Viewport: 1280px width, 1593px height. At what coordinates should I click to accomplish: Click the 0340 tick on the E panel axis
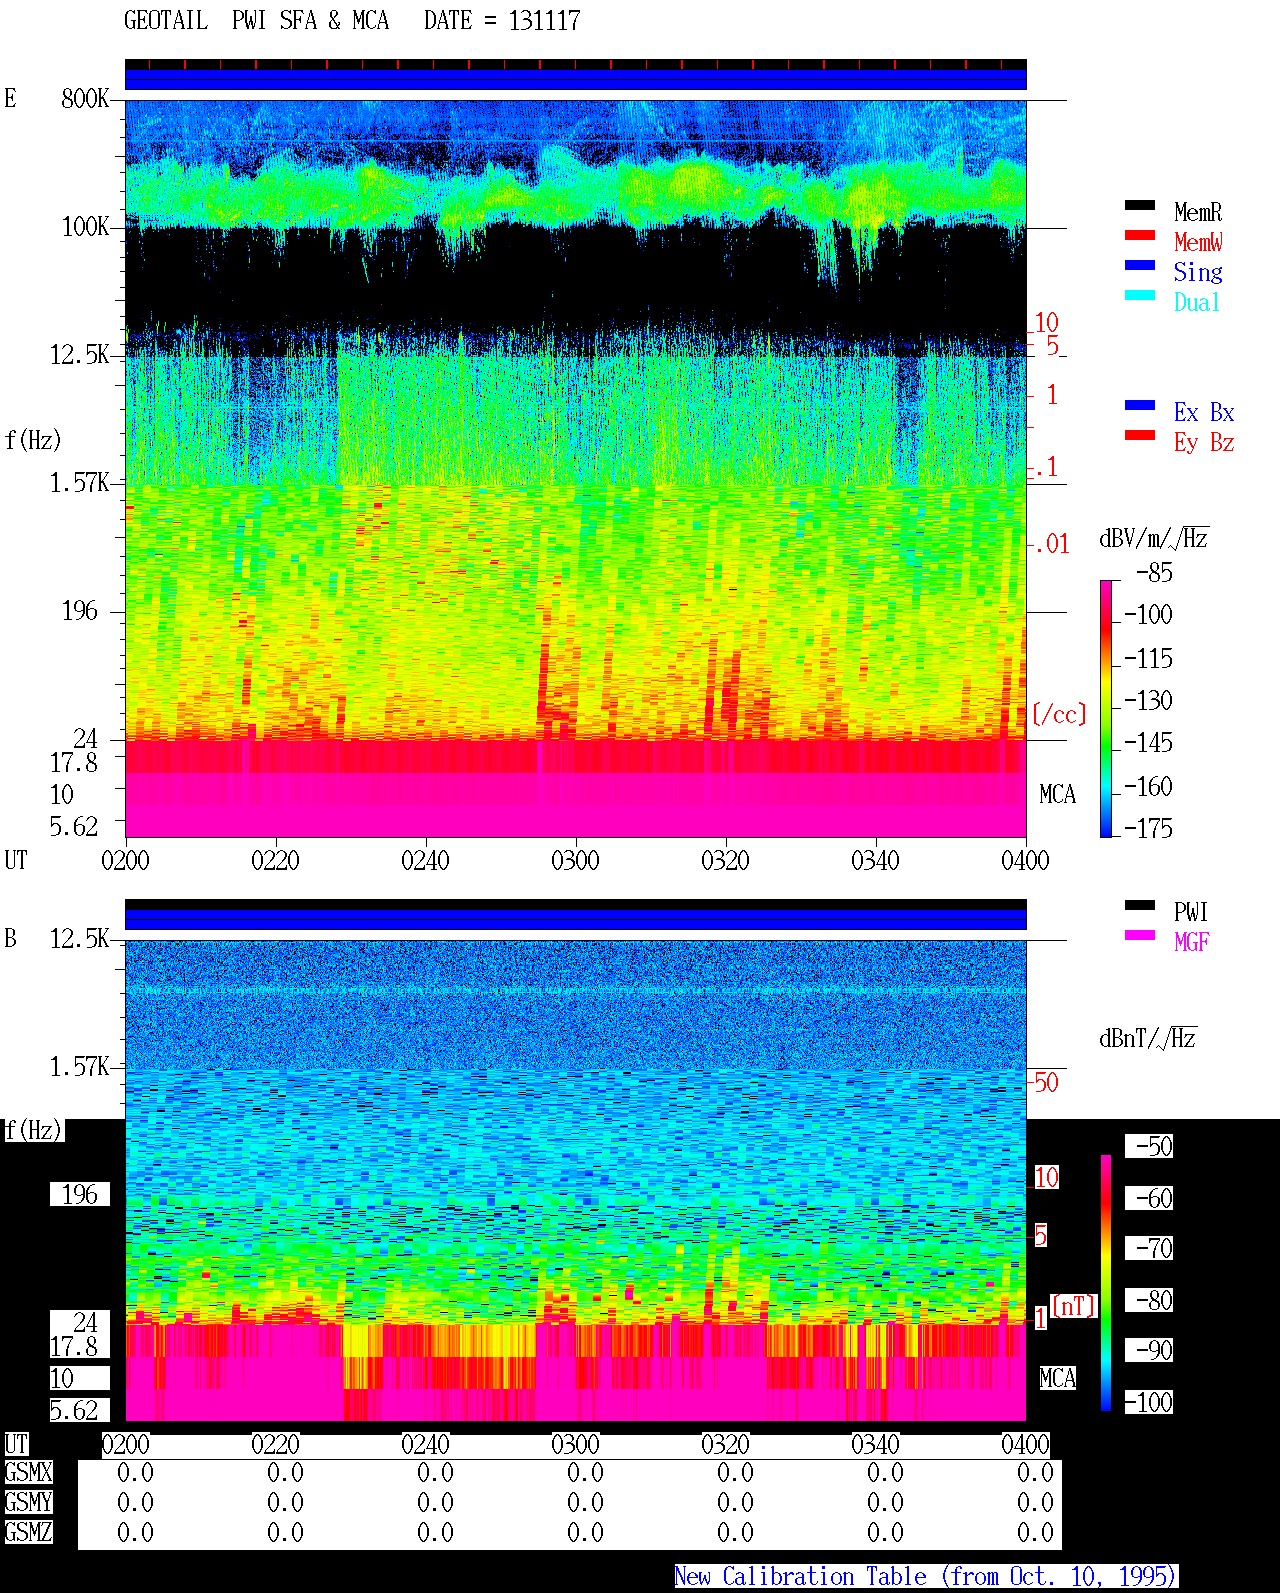tap(875, 861)
